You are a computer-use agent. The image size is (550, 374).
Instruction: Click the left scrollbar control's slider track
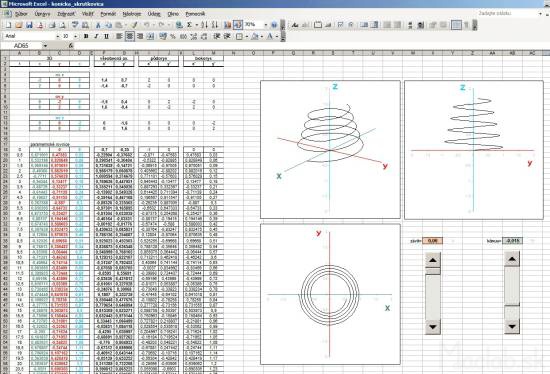[x=432, y=297]
